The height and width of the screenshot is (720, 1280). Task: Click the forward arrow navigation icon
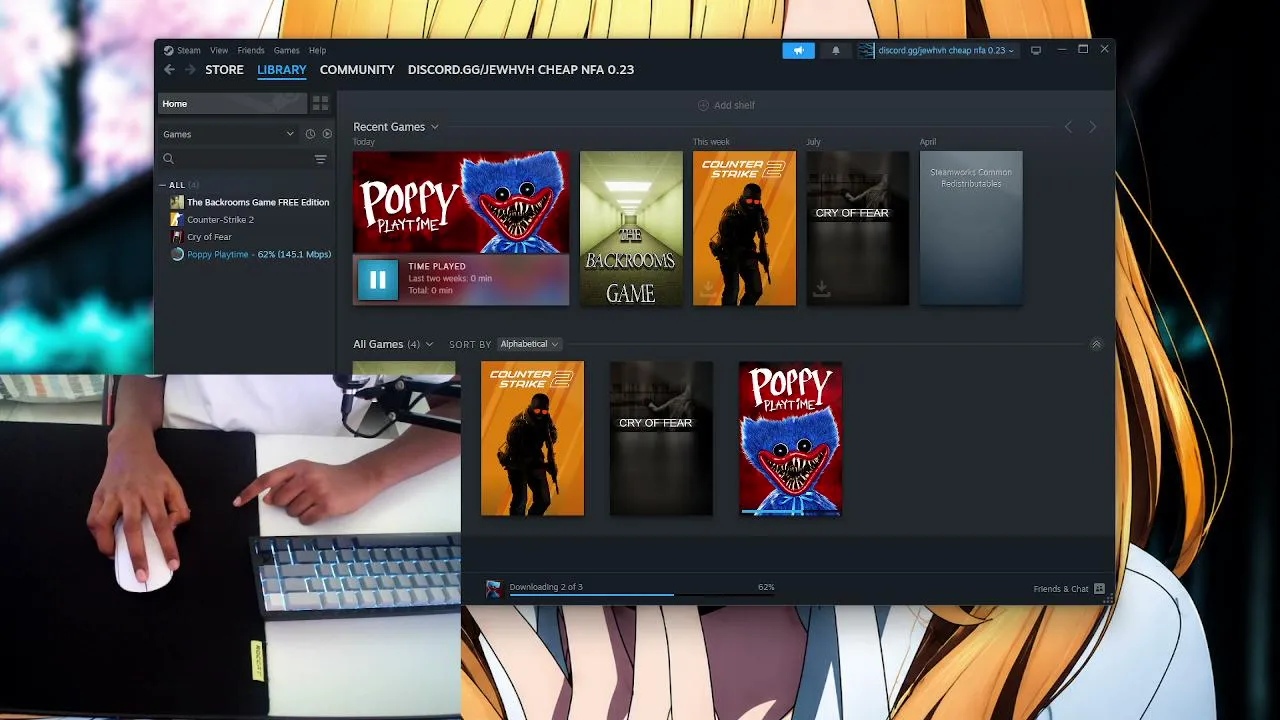pos(188,70)
